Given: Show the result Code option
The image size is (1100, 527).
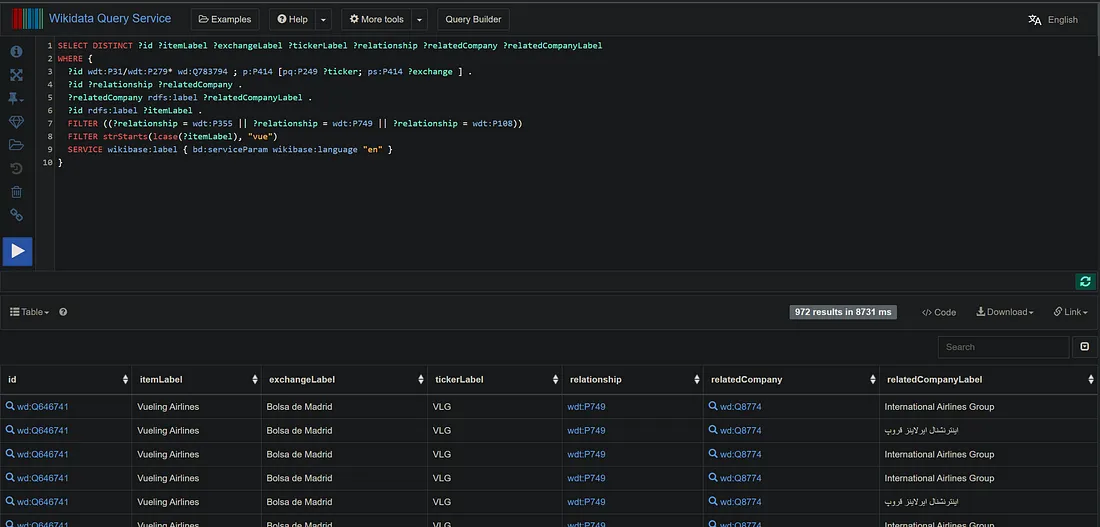Looking at the screenshot, I should pos(939,312).
